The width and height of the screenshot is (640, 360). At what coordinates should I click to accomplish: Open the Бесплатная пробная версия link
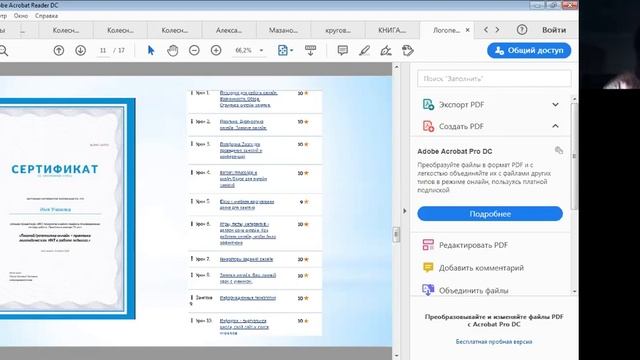click(494, 342)
